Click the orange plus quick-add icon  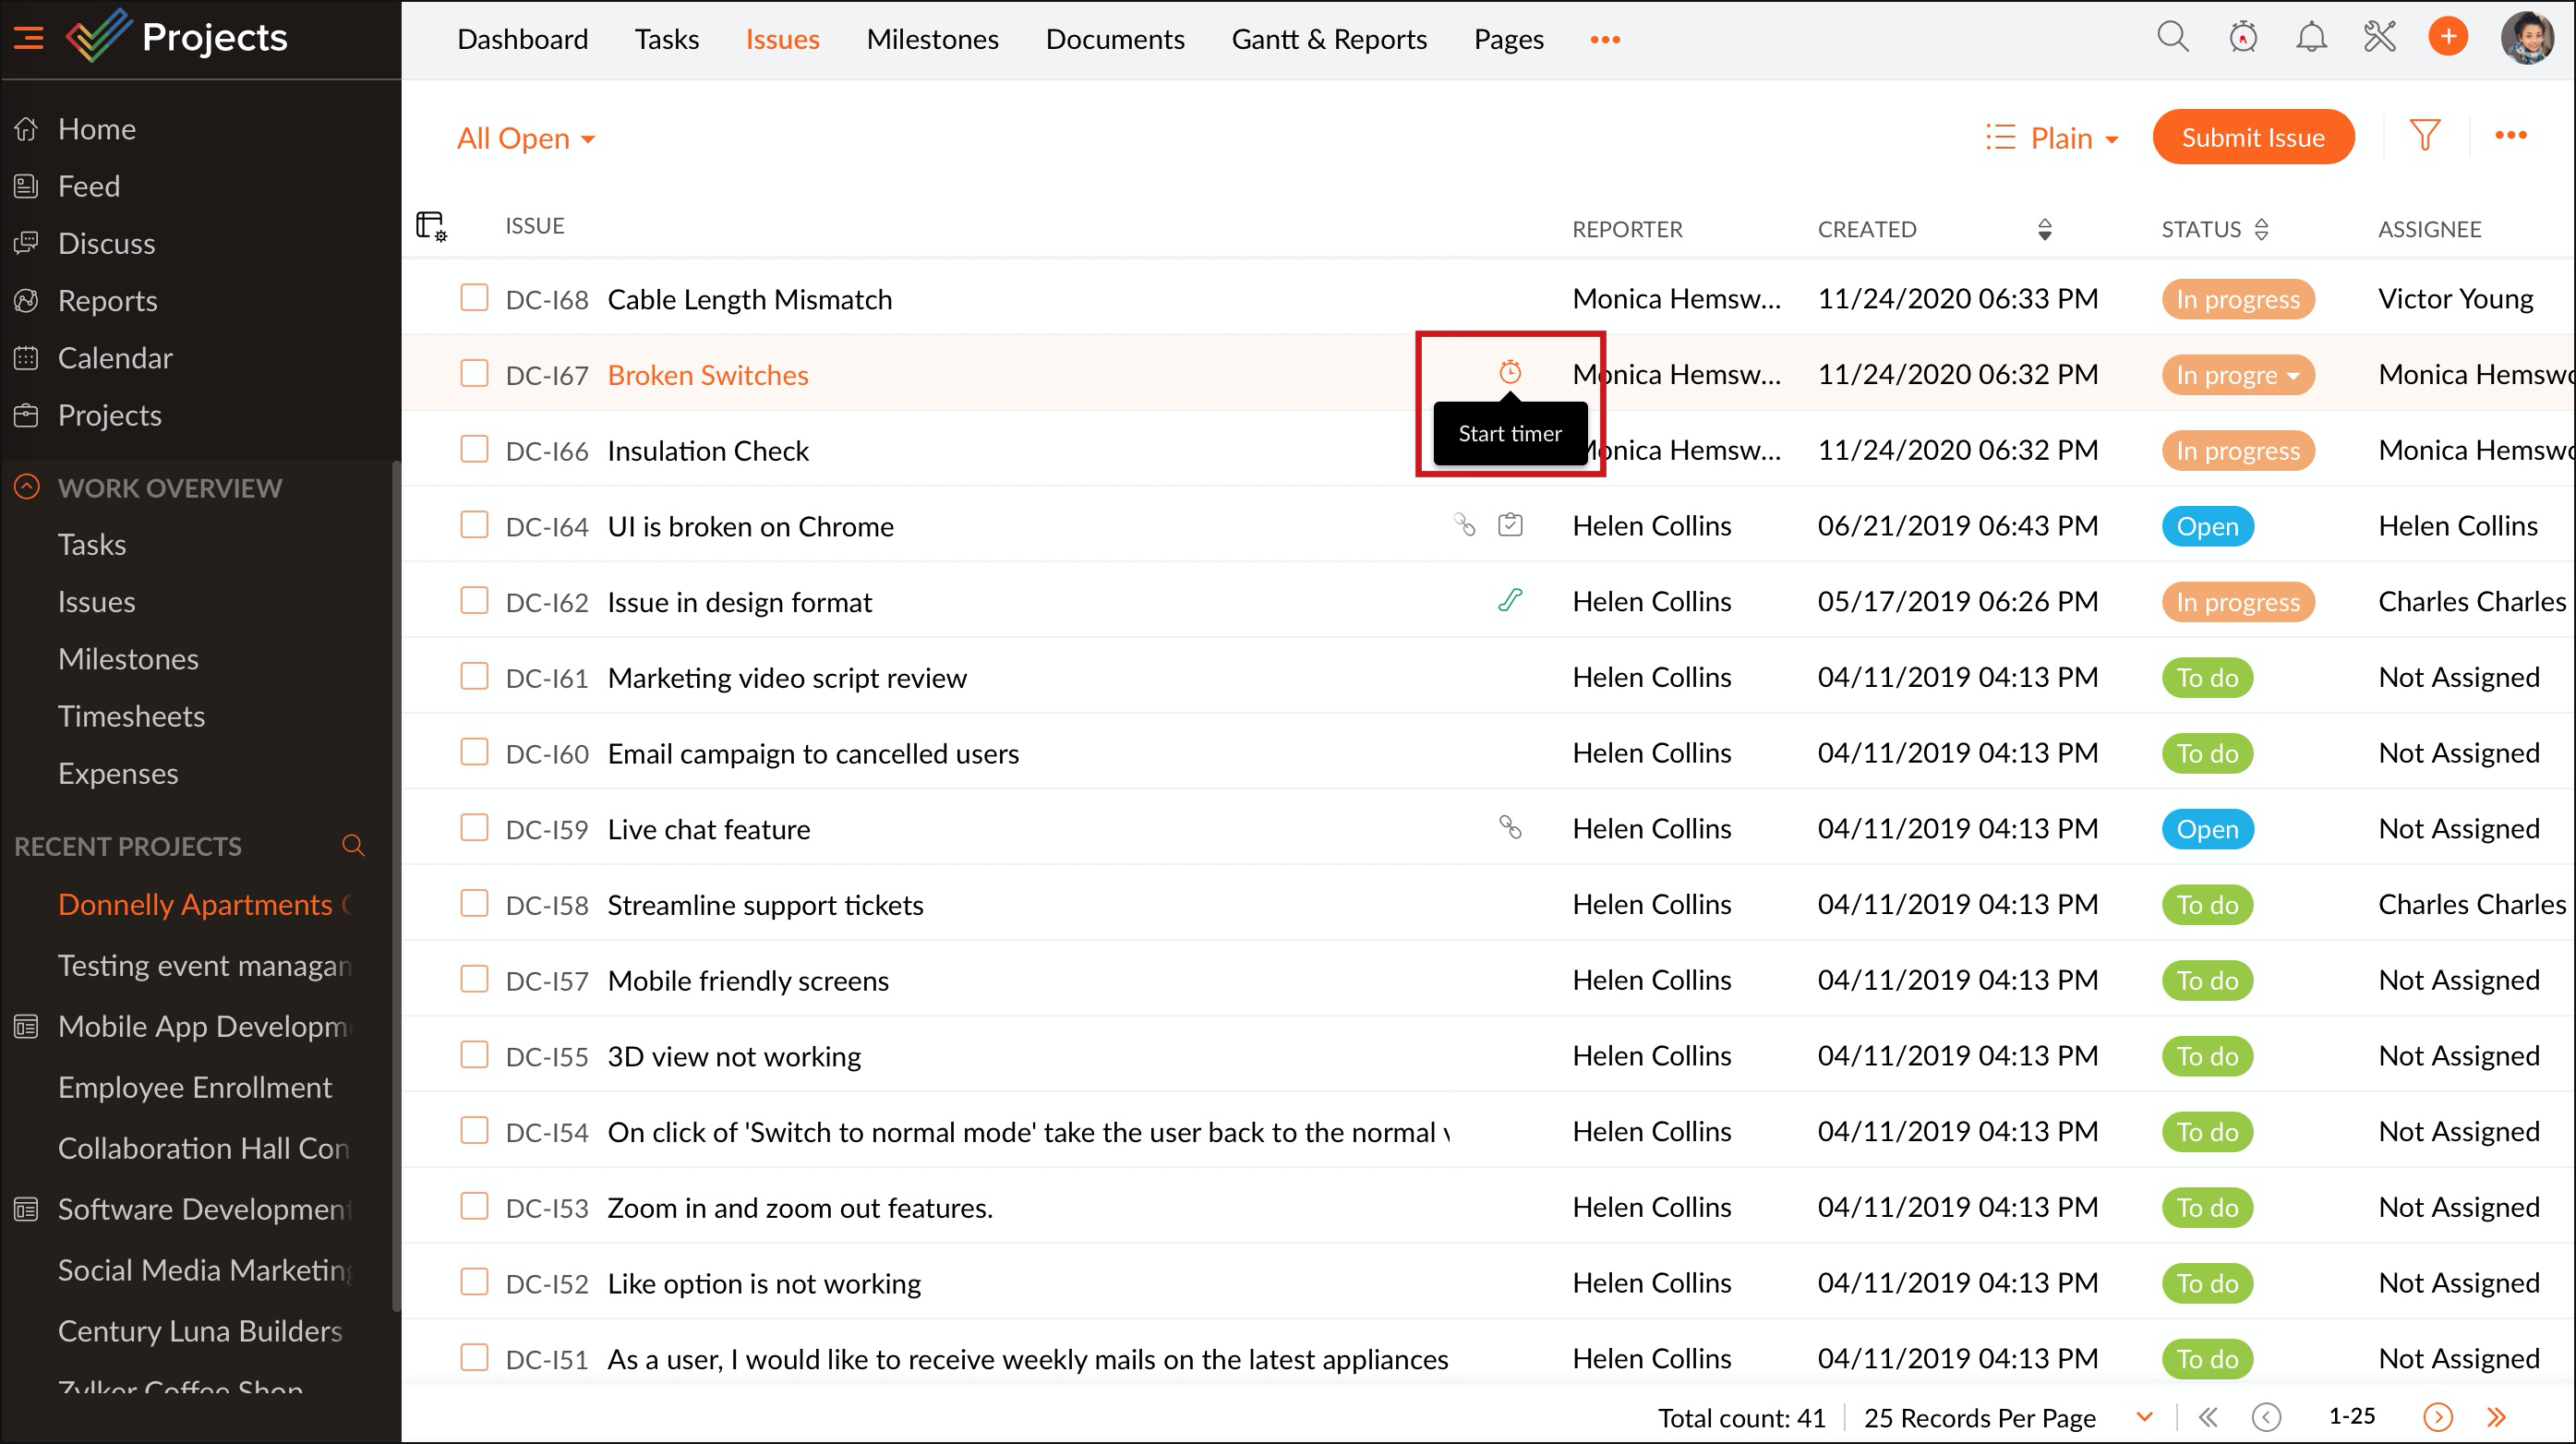click(x=2447, y=38)
